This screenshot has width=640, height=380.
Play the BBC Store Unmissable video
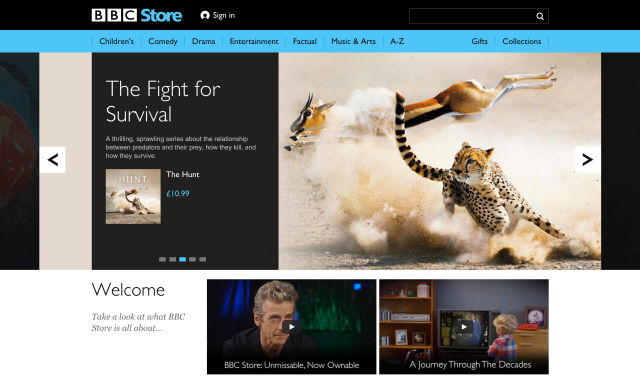click(291, 327)
